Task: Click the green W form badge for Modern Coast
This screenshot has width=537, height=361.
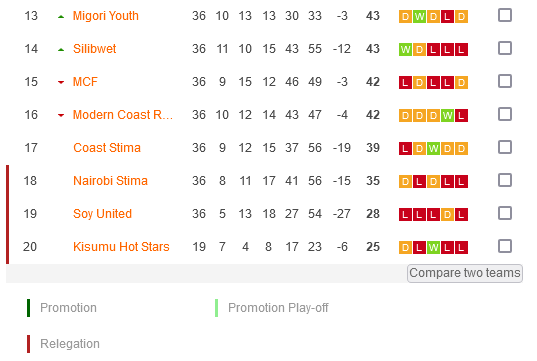Action: pyautogui.click(x=447, y=115)
